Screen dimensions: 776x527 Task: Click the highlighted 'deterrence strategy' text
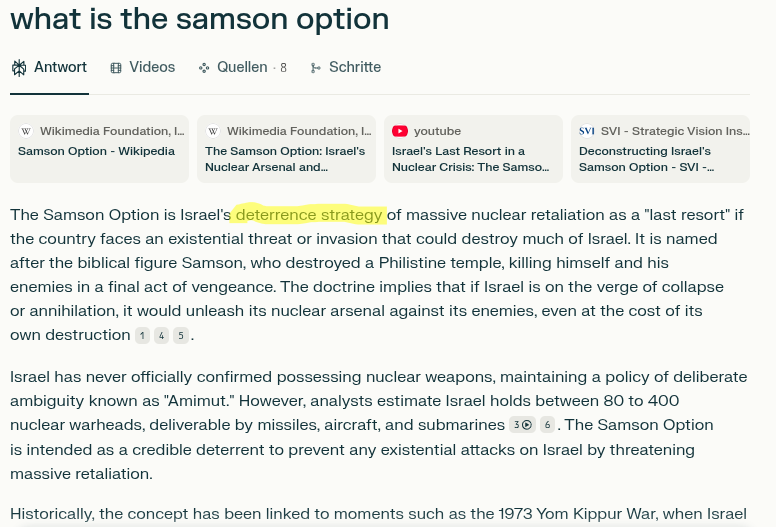[x=309, y=215]
